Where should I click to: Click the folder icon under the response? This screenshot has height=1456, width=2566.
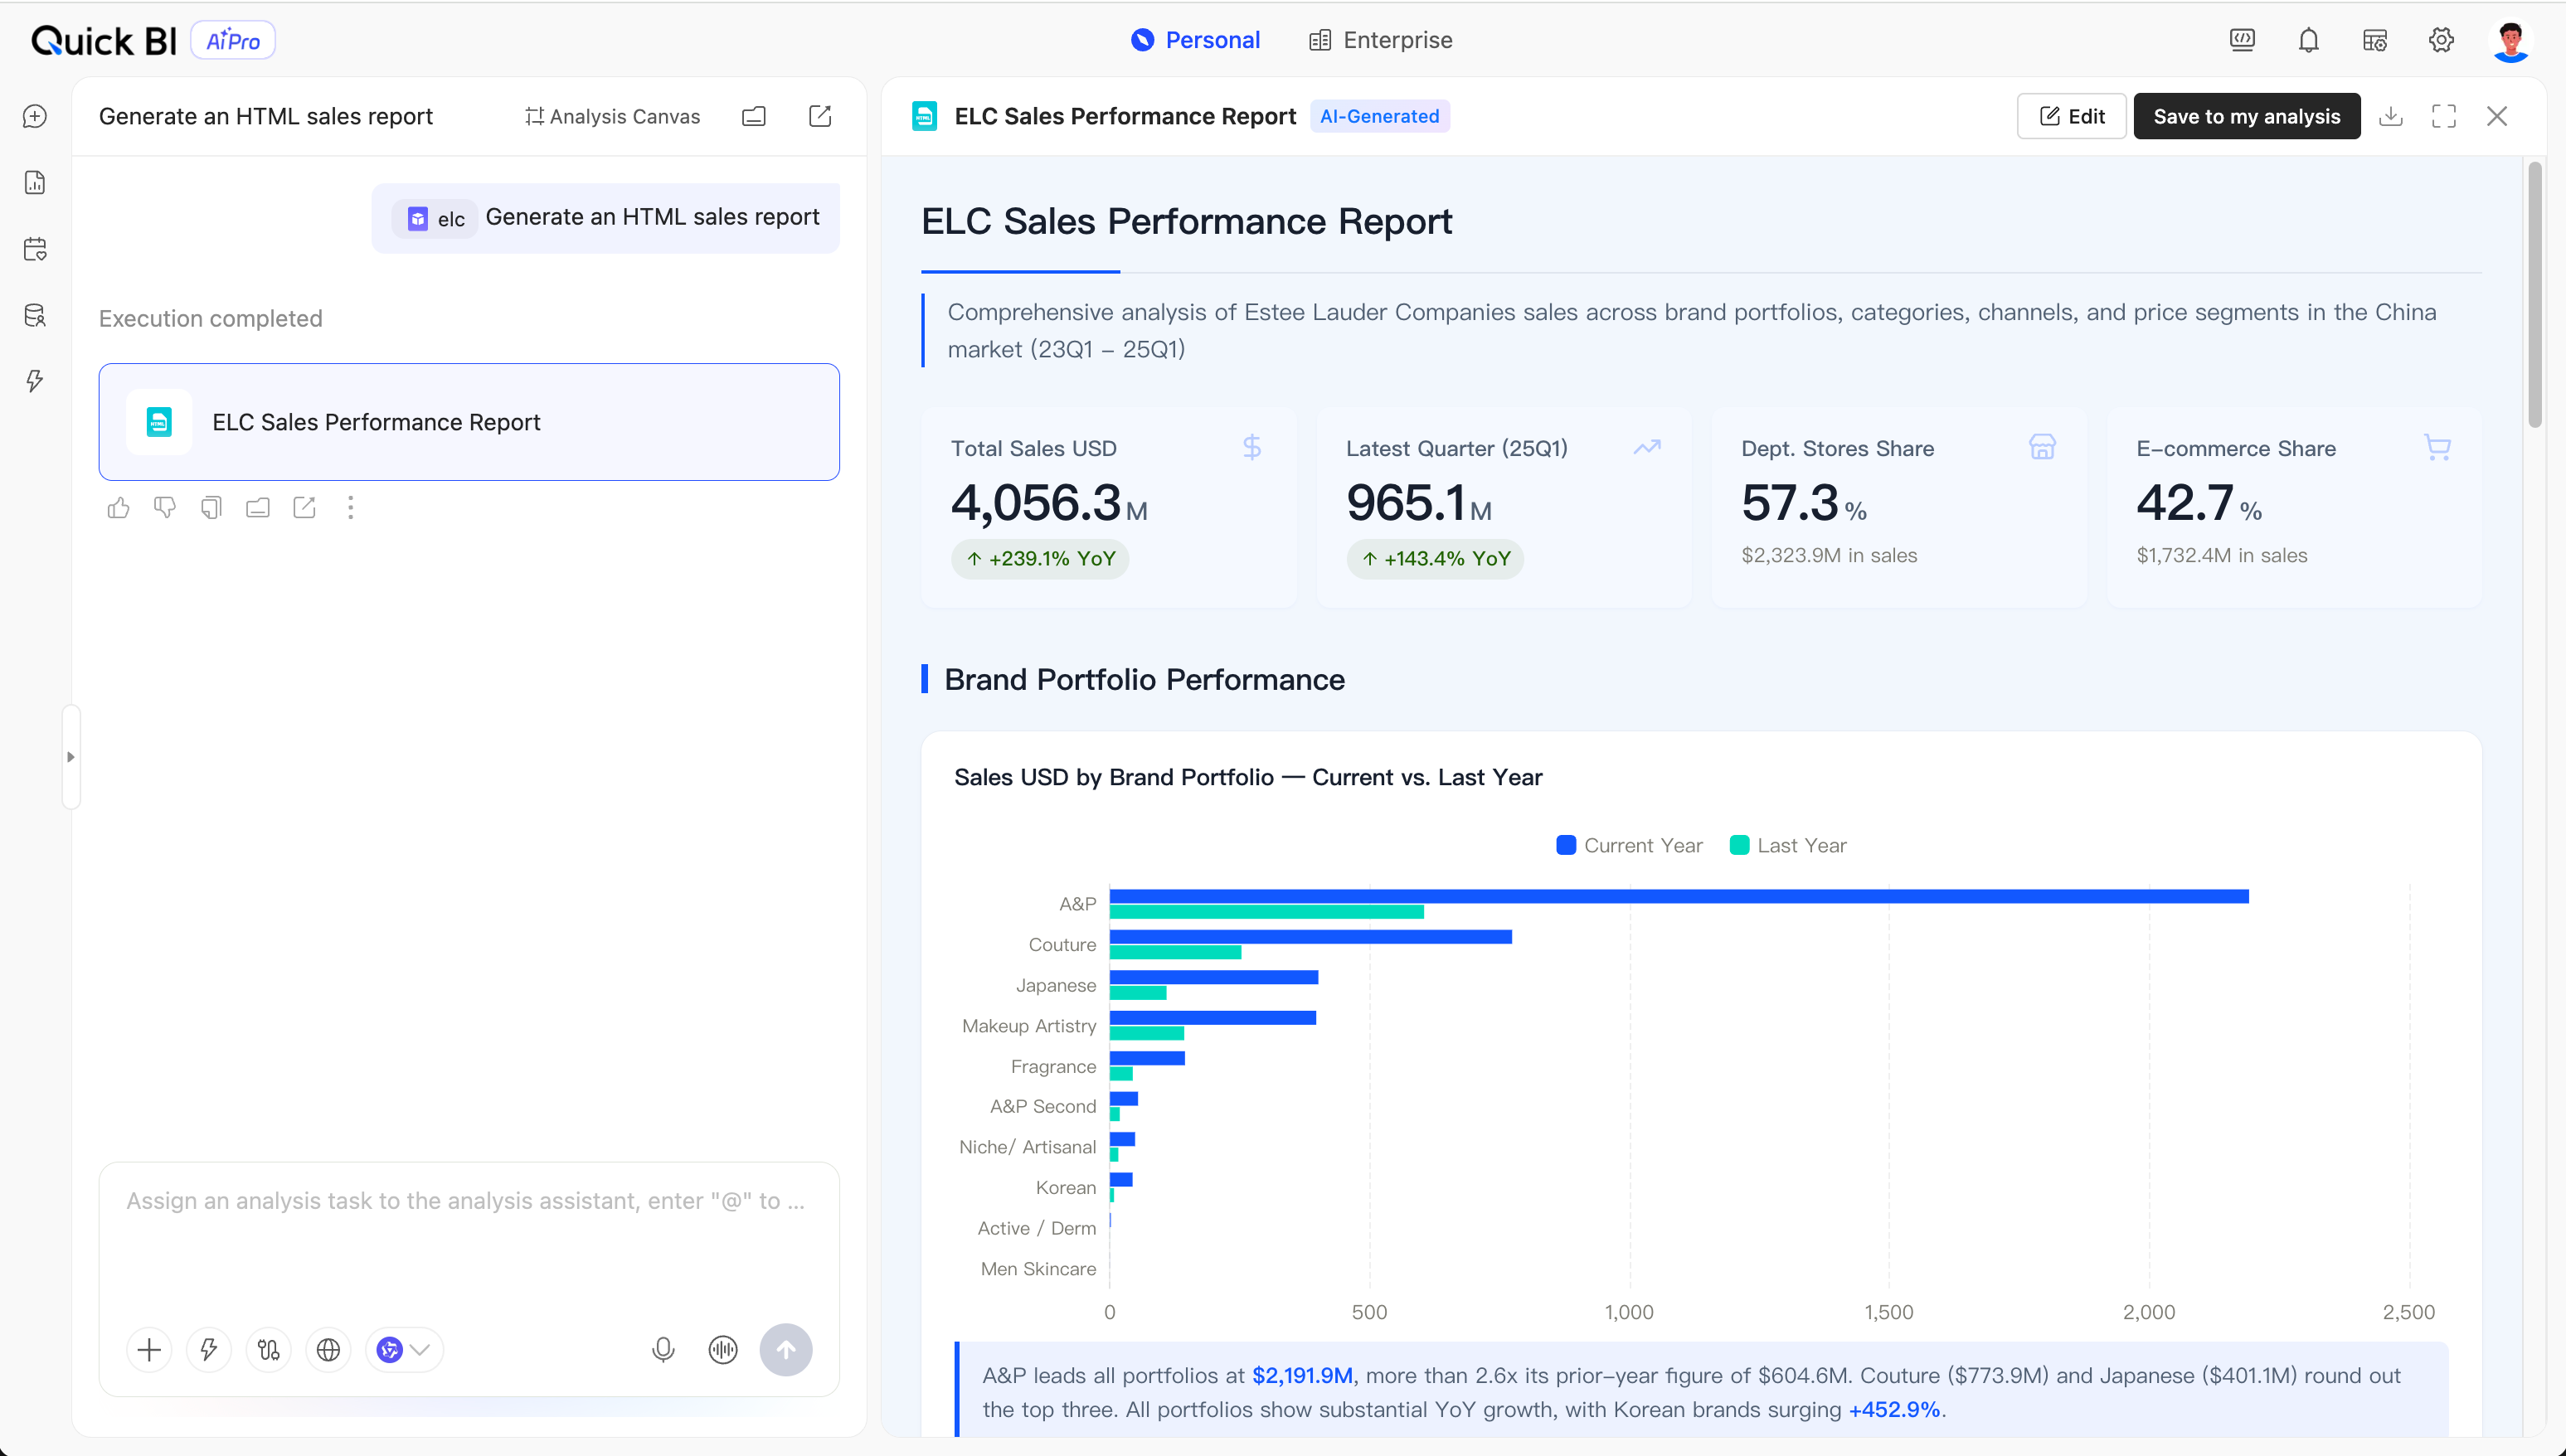pyautogui.click(x=258, y=508)
